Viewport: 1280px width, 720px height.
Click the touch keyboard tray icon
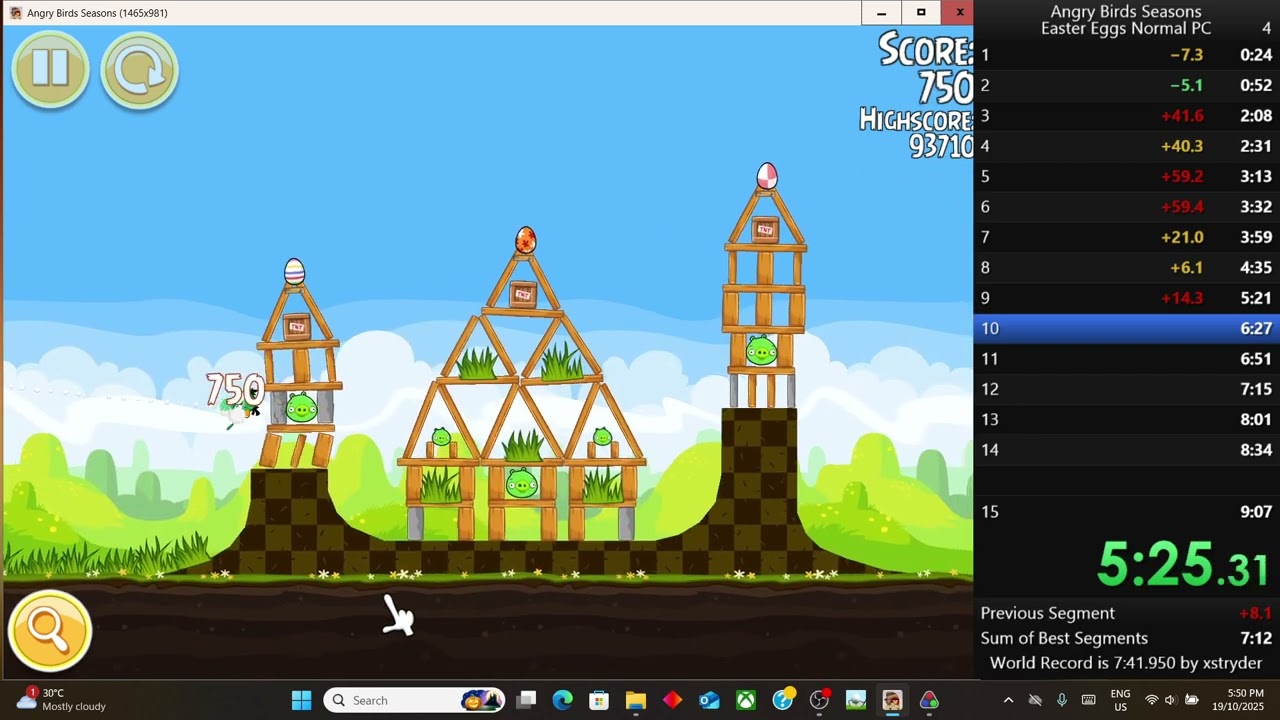click(x=1088, y=700)
